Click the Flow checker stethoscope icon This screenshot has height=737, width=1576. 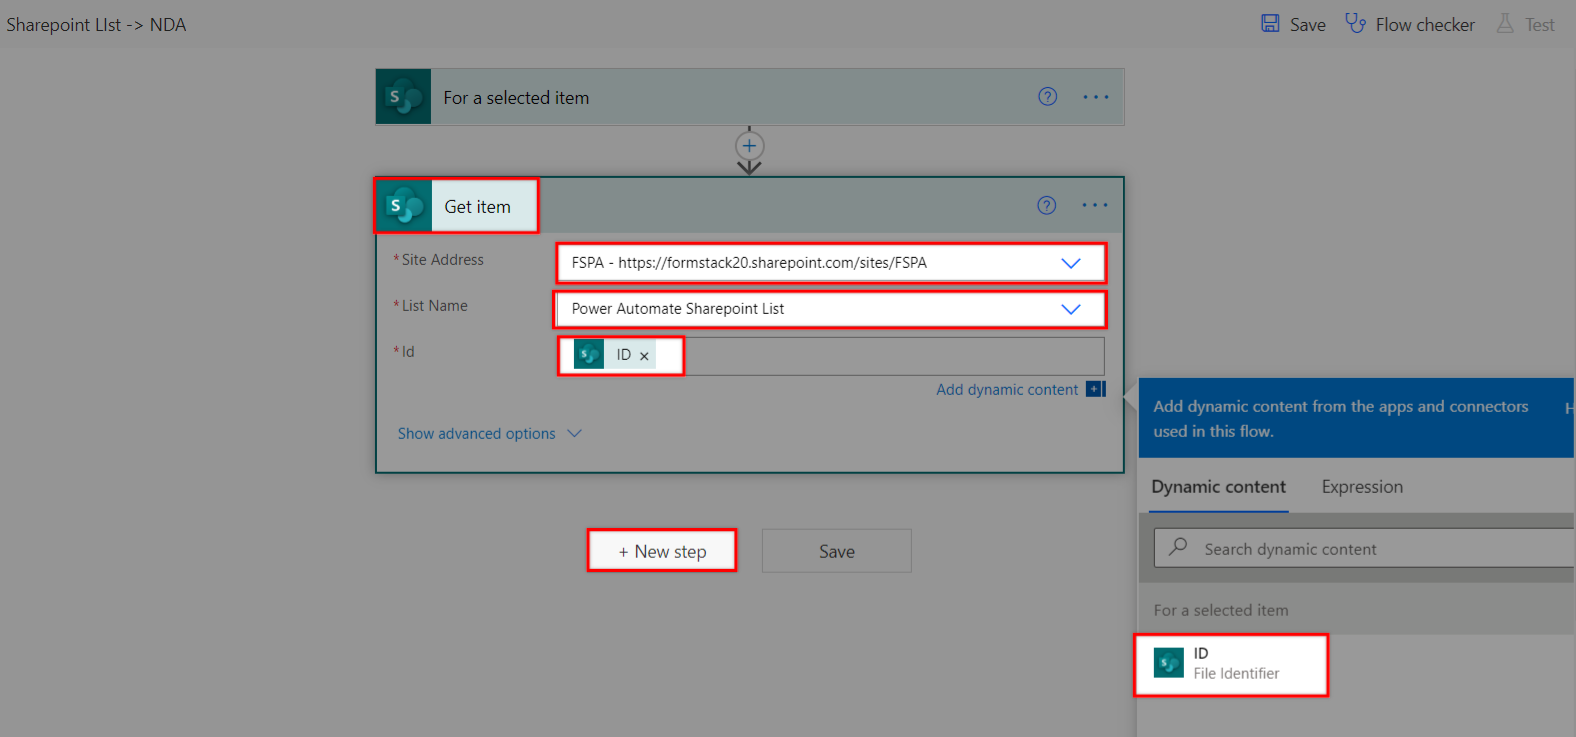tap(1355, 24)
